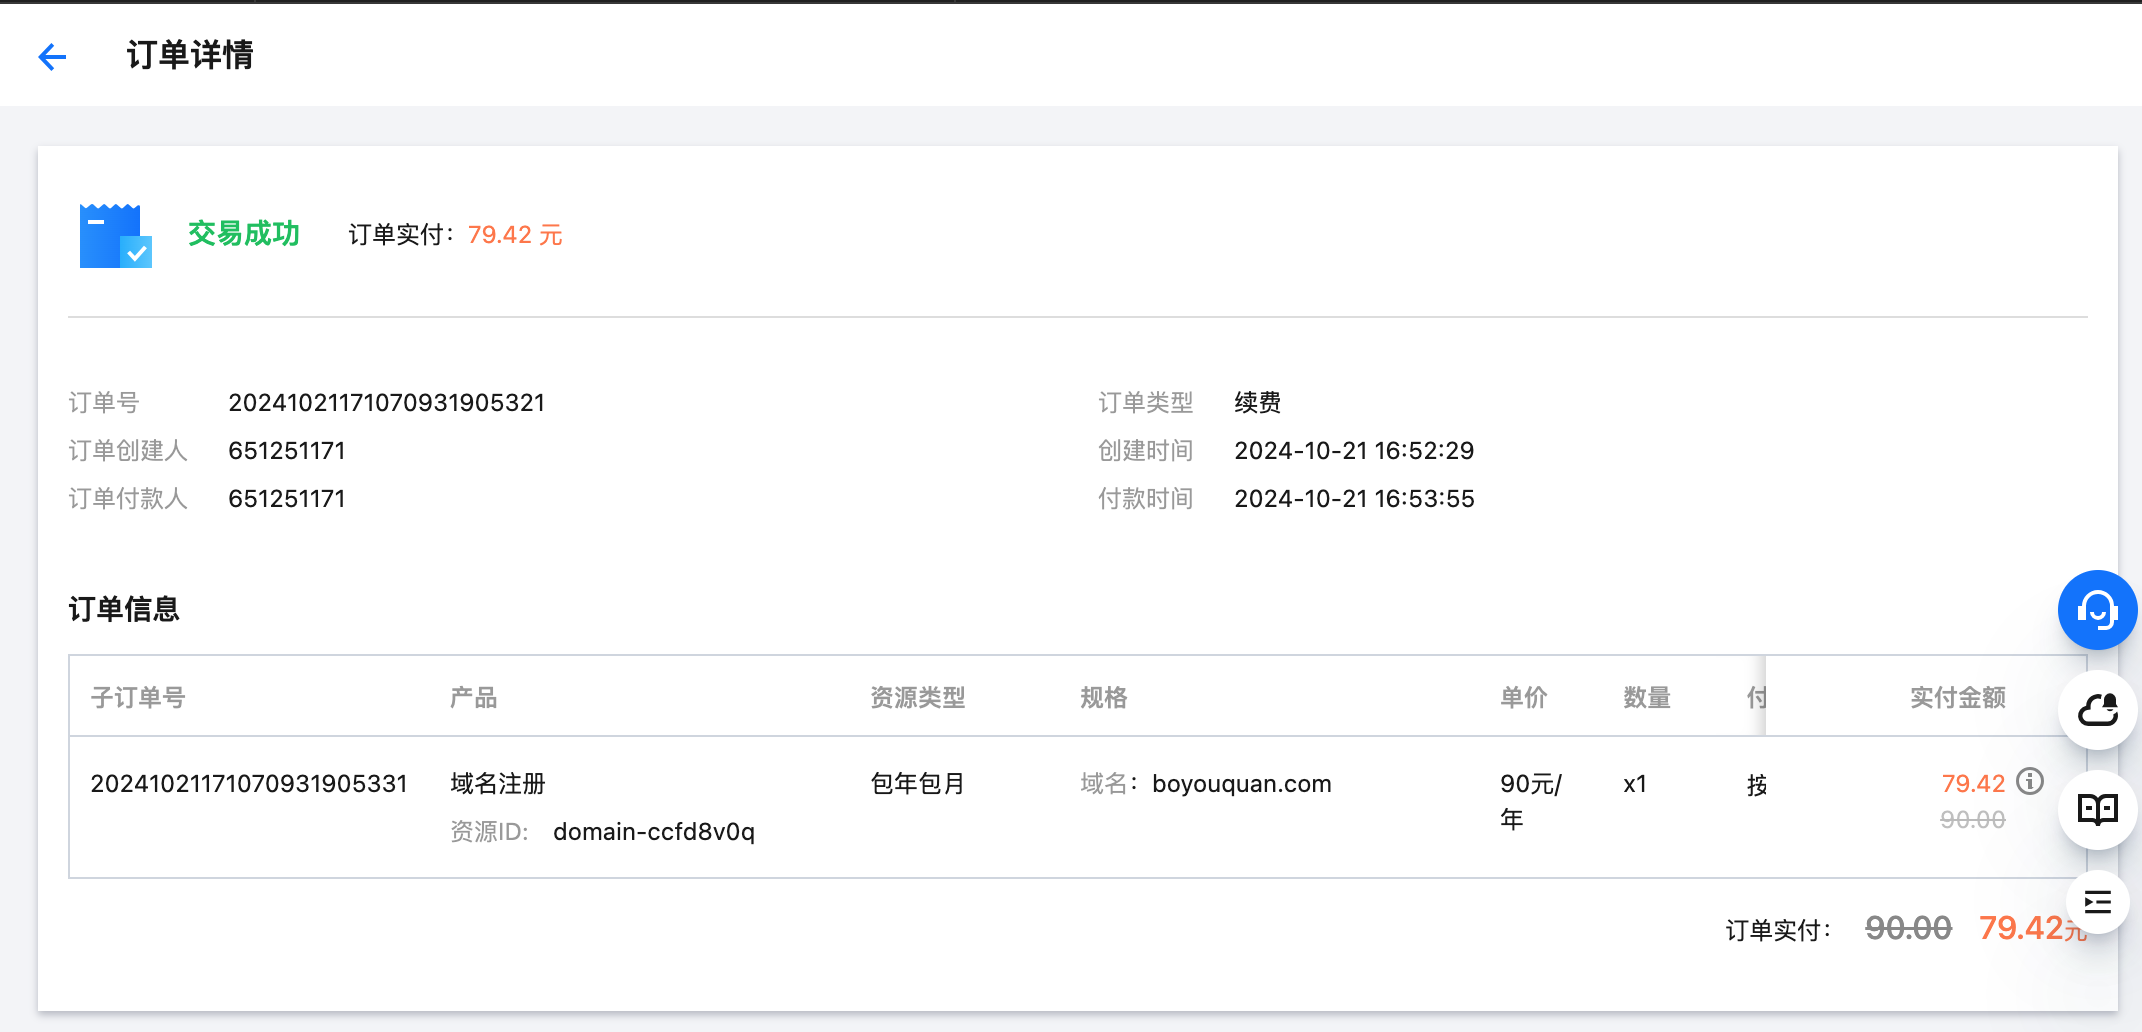2142x1032 pixels.
Task: Click the order number 20241021171070931905321
Action: [386, 403]
